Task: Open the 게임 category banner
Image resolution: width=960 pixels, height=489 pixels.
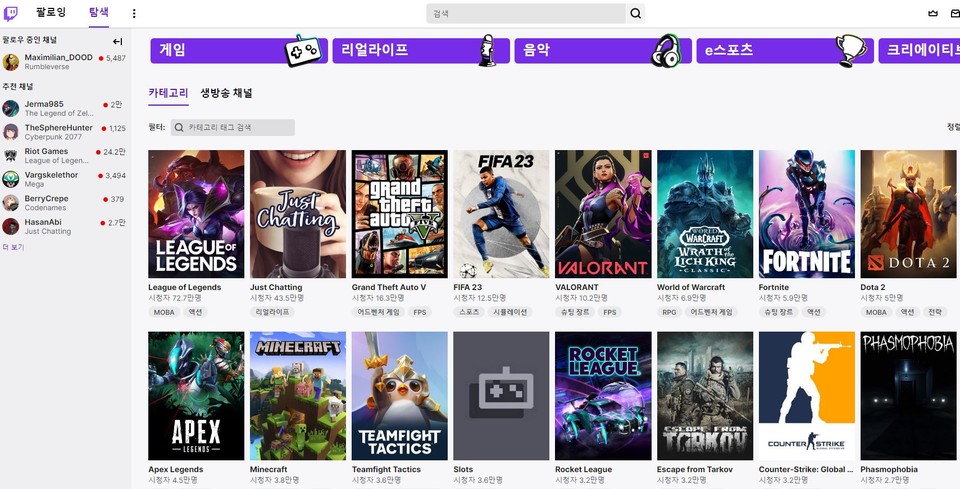Action: (x=239, y=51)
